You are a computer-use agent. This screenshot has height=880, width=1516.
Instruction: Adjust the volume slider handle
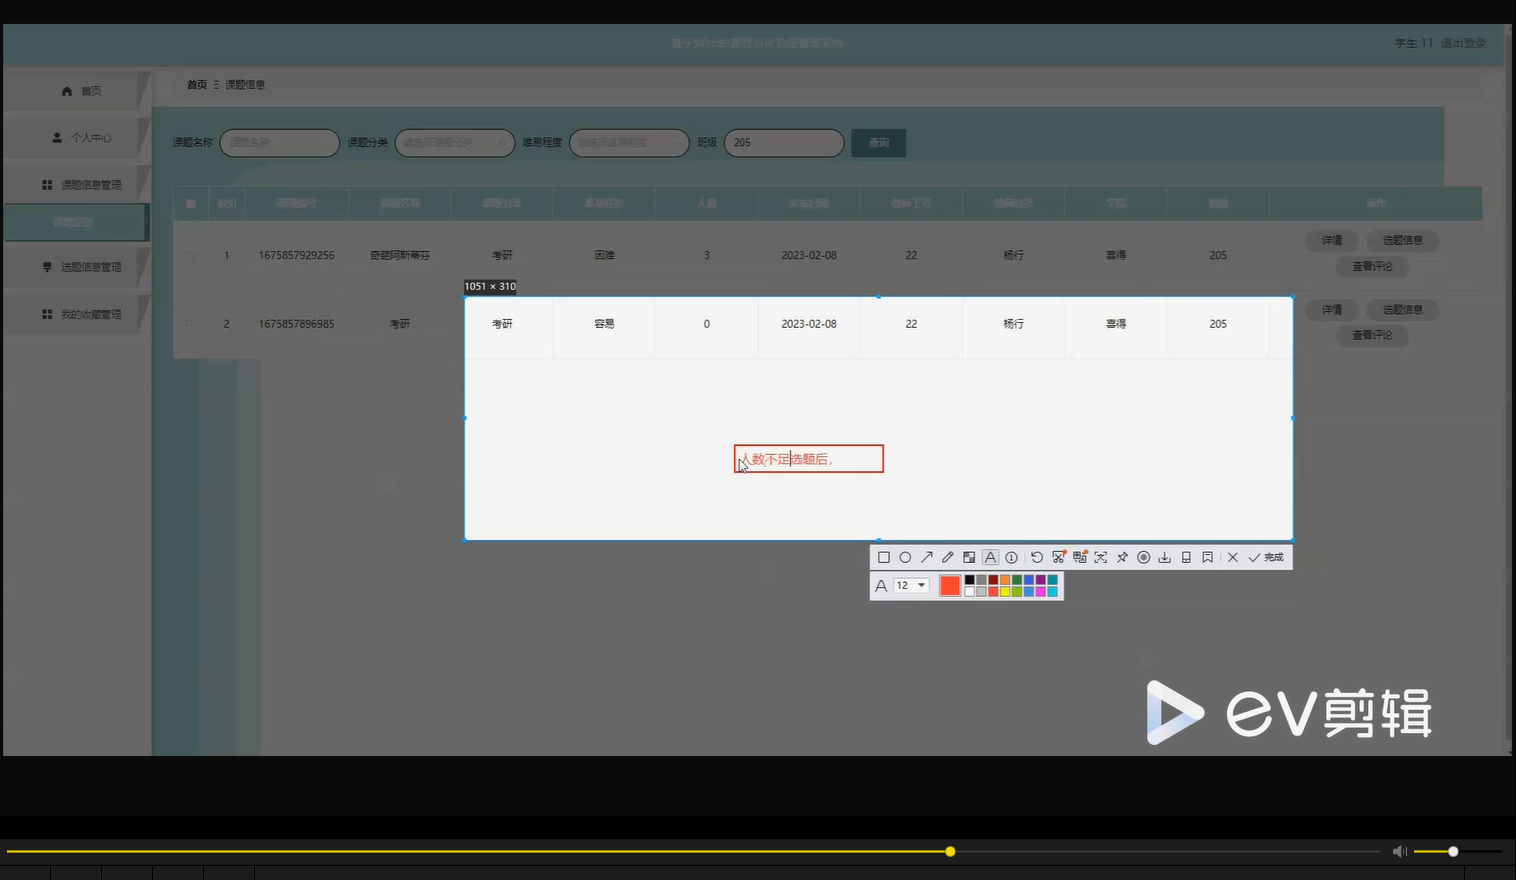tap(1453, 851)
